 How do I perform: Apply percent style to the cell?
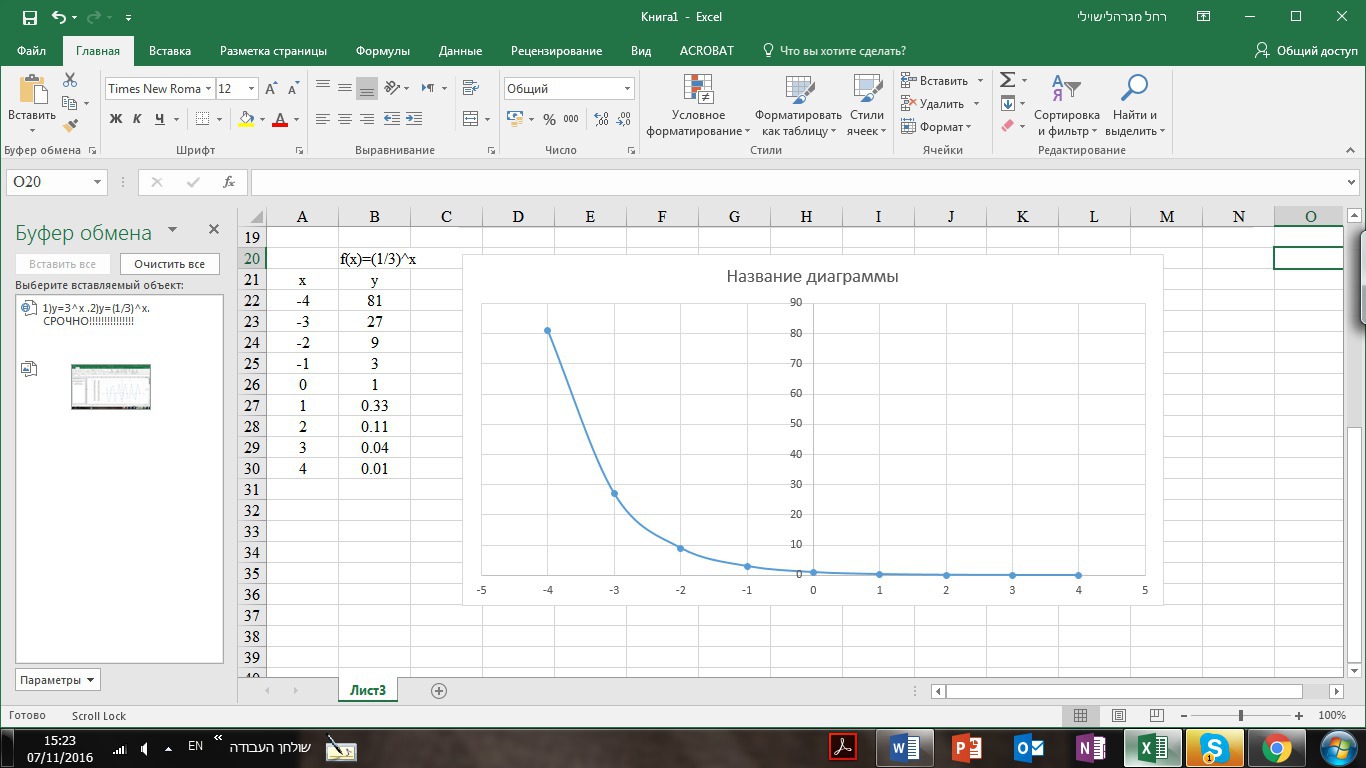tap(549, 119)
